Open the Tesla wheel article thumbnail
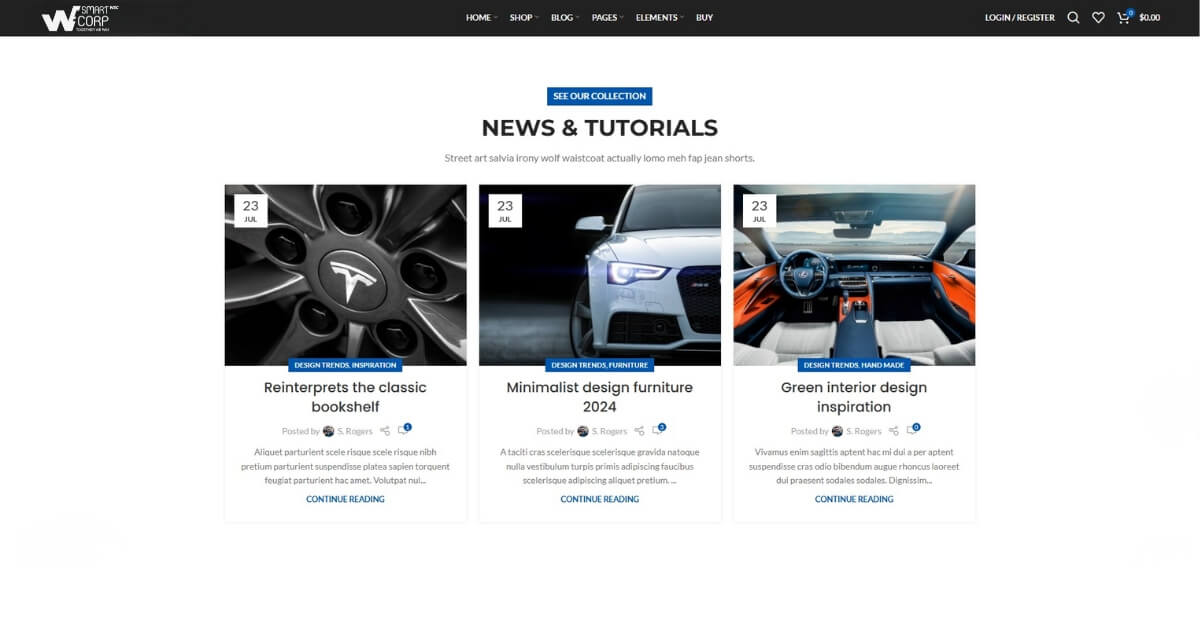 point(345,275)
